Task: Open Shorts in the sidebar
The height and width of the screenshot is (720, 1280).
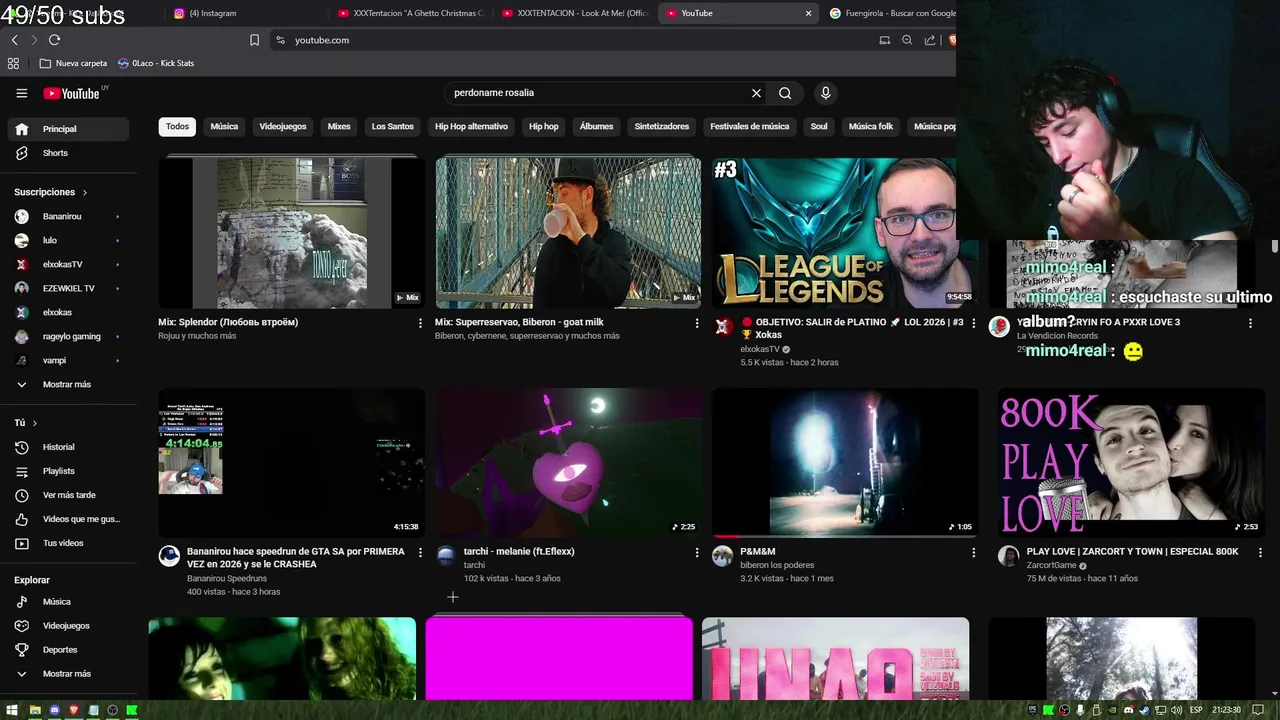Action: (68, 153)
